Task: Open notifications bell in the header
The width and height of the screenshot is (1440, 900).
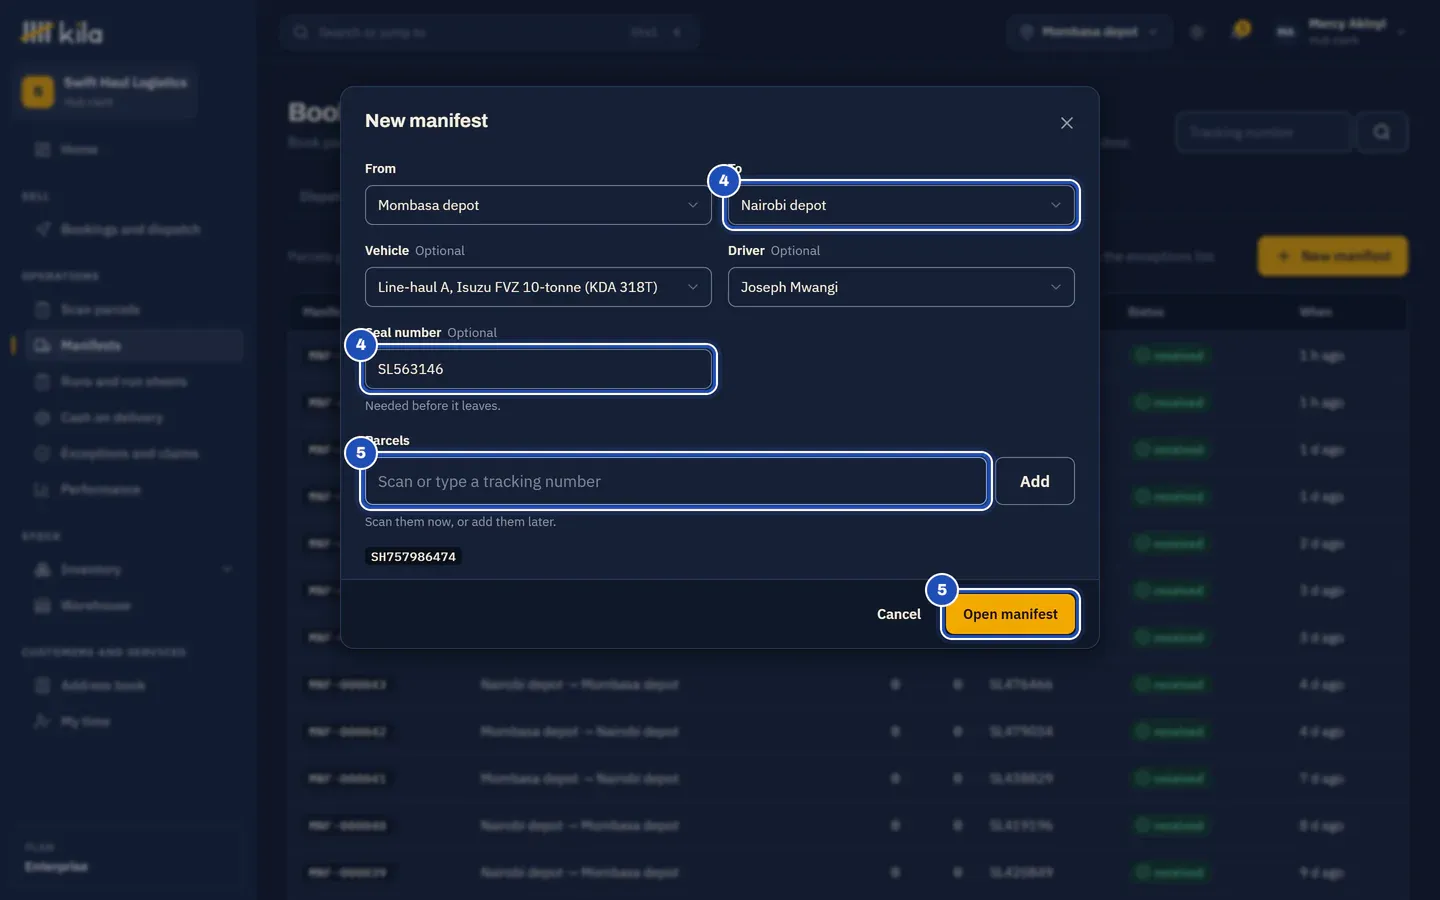Action: (1241, 31)
